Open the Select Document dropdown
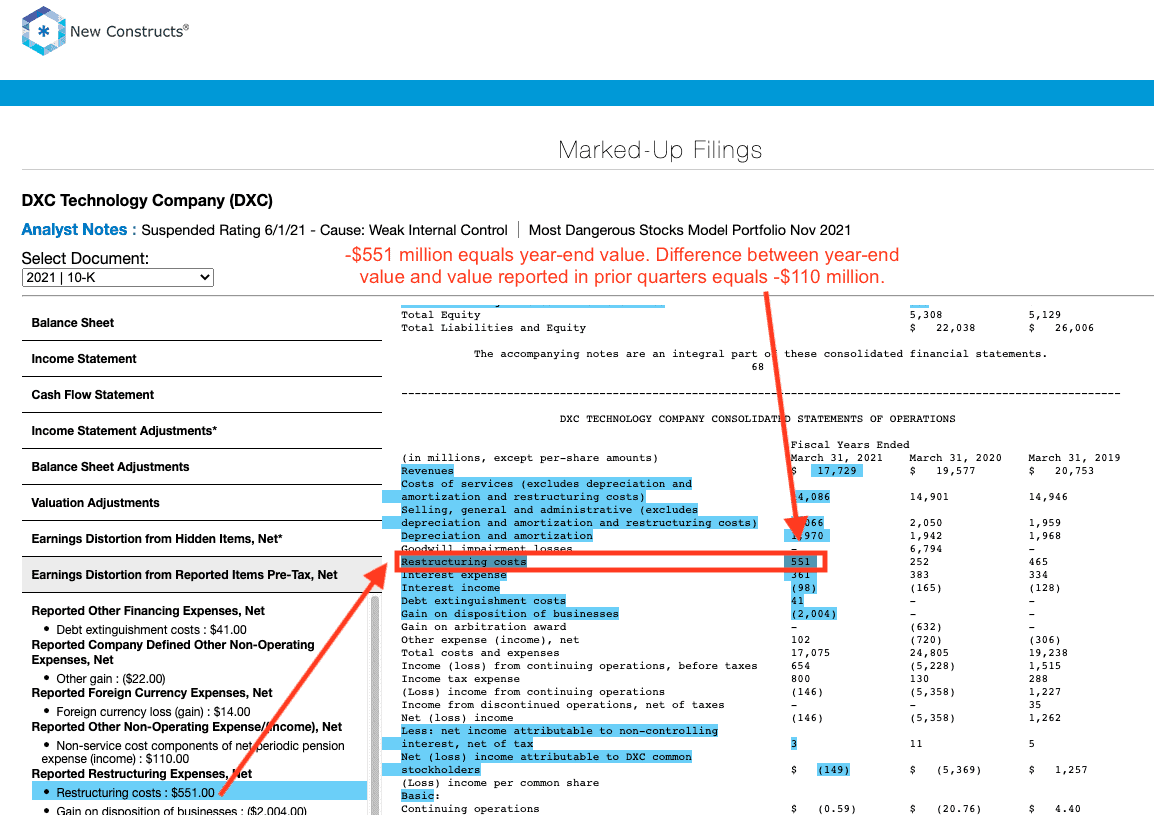This screenshot has width=1154, height=815. (118, 278)
